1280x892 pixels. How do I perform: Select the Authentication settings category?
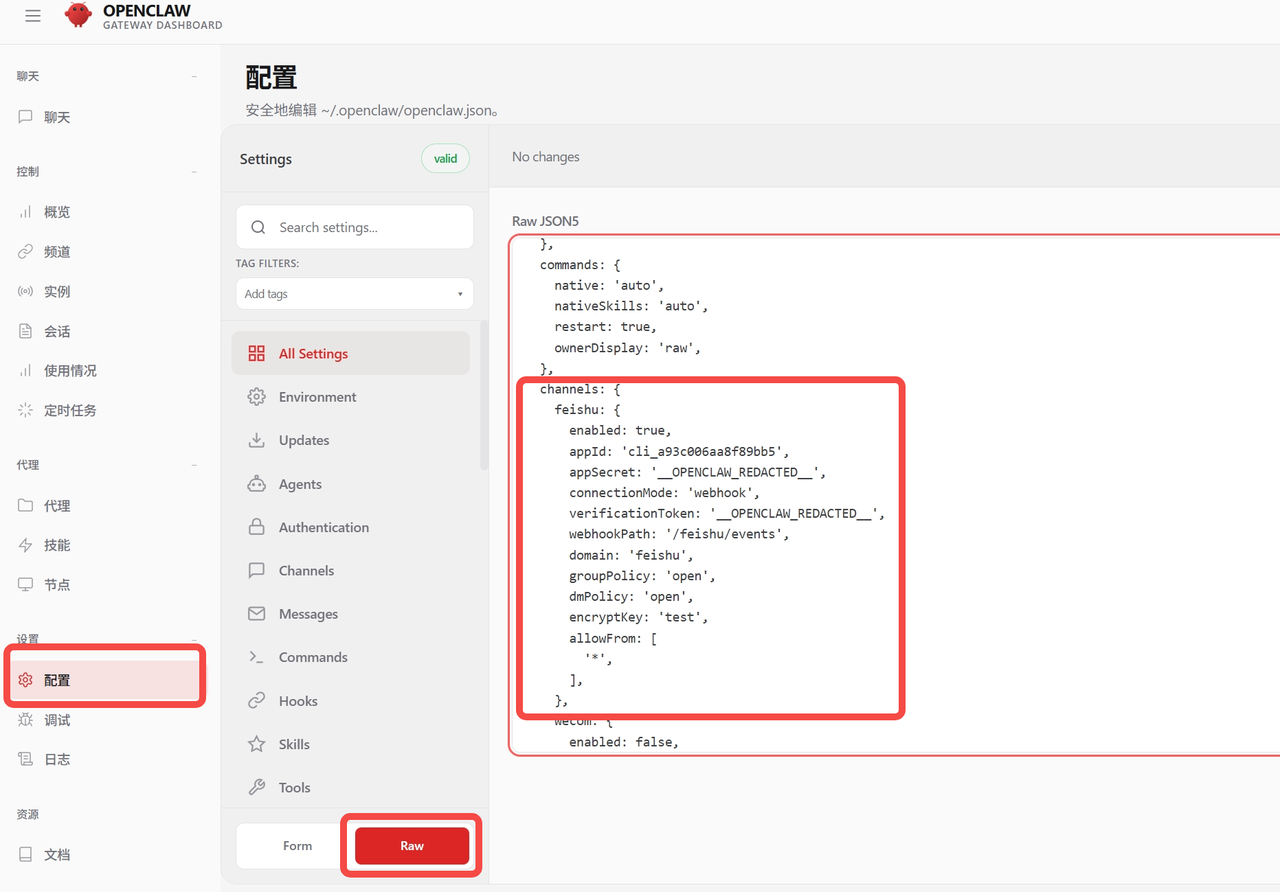click(x=323, y=527)
